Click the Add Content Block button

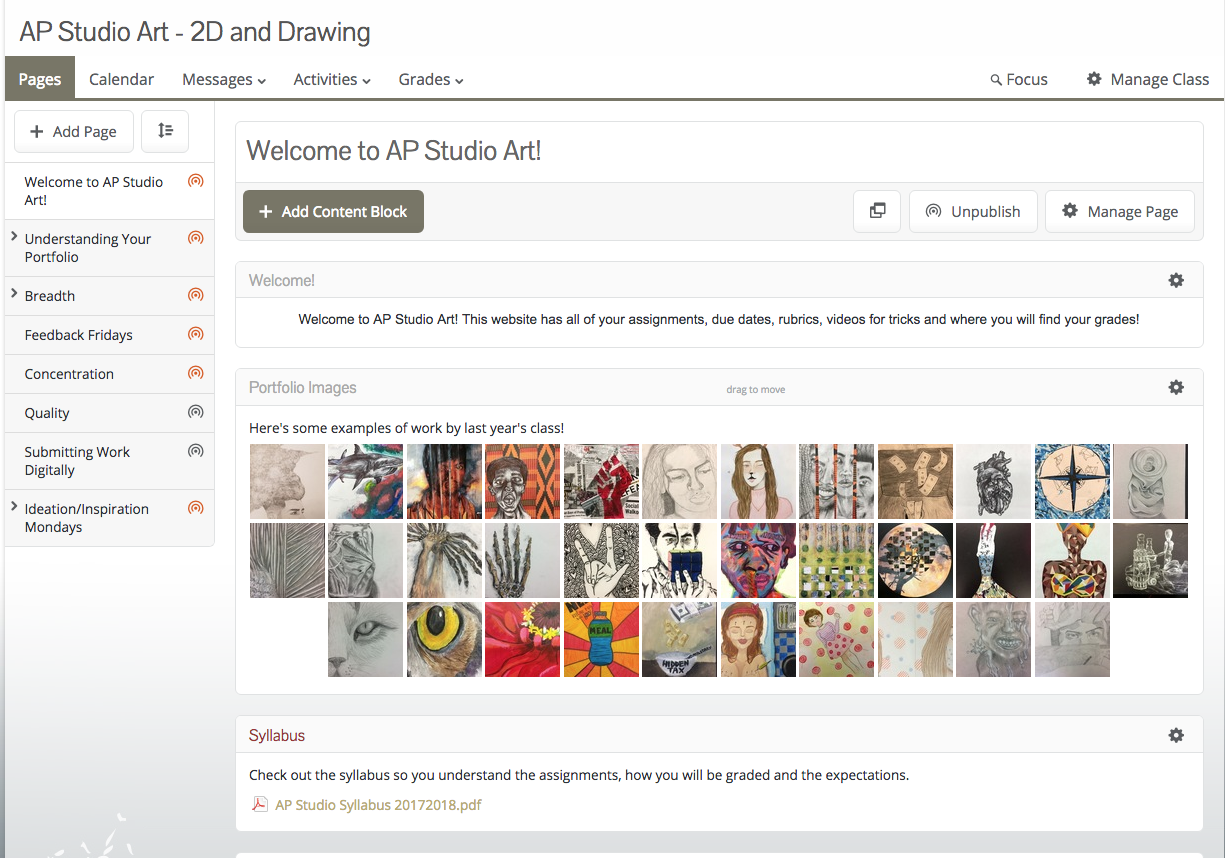333,212
